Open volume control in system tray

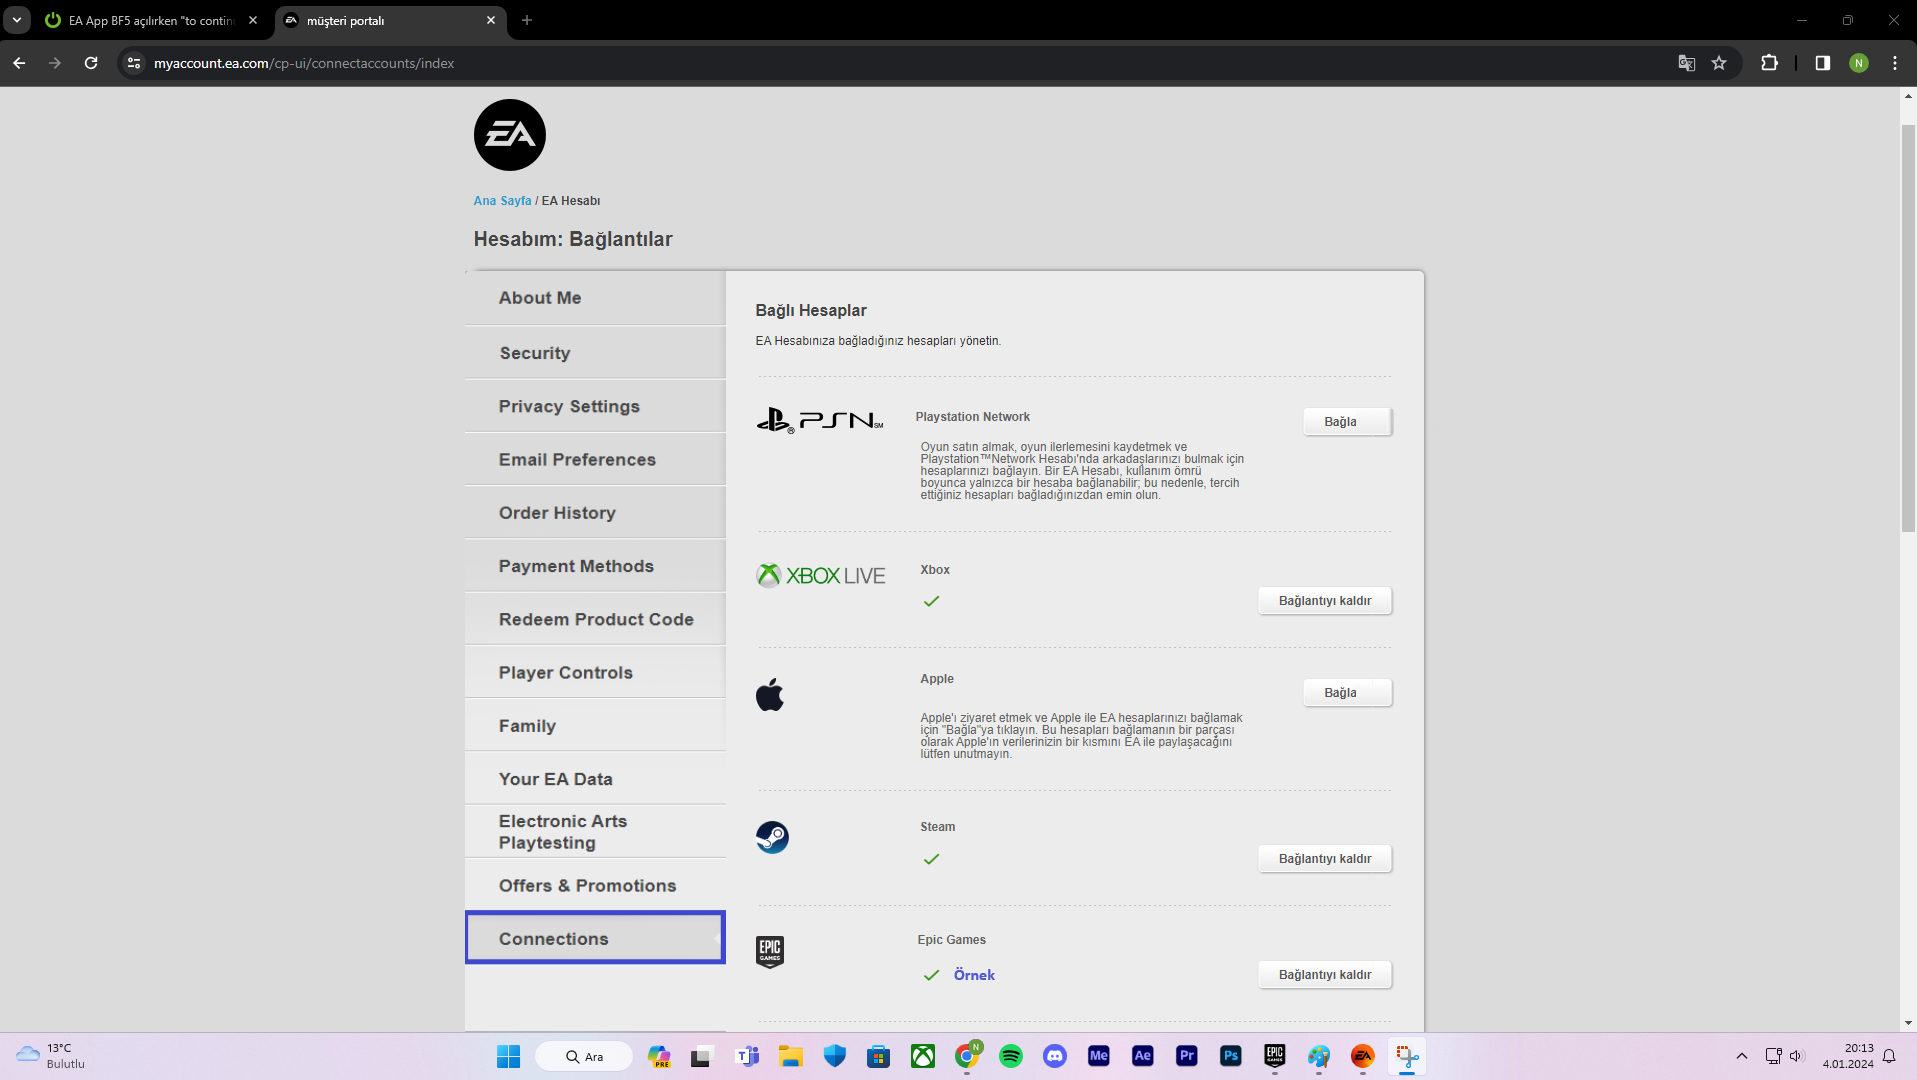1796,1056
